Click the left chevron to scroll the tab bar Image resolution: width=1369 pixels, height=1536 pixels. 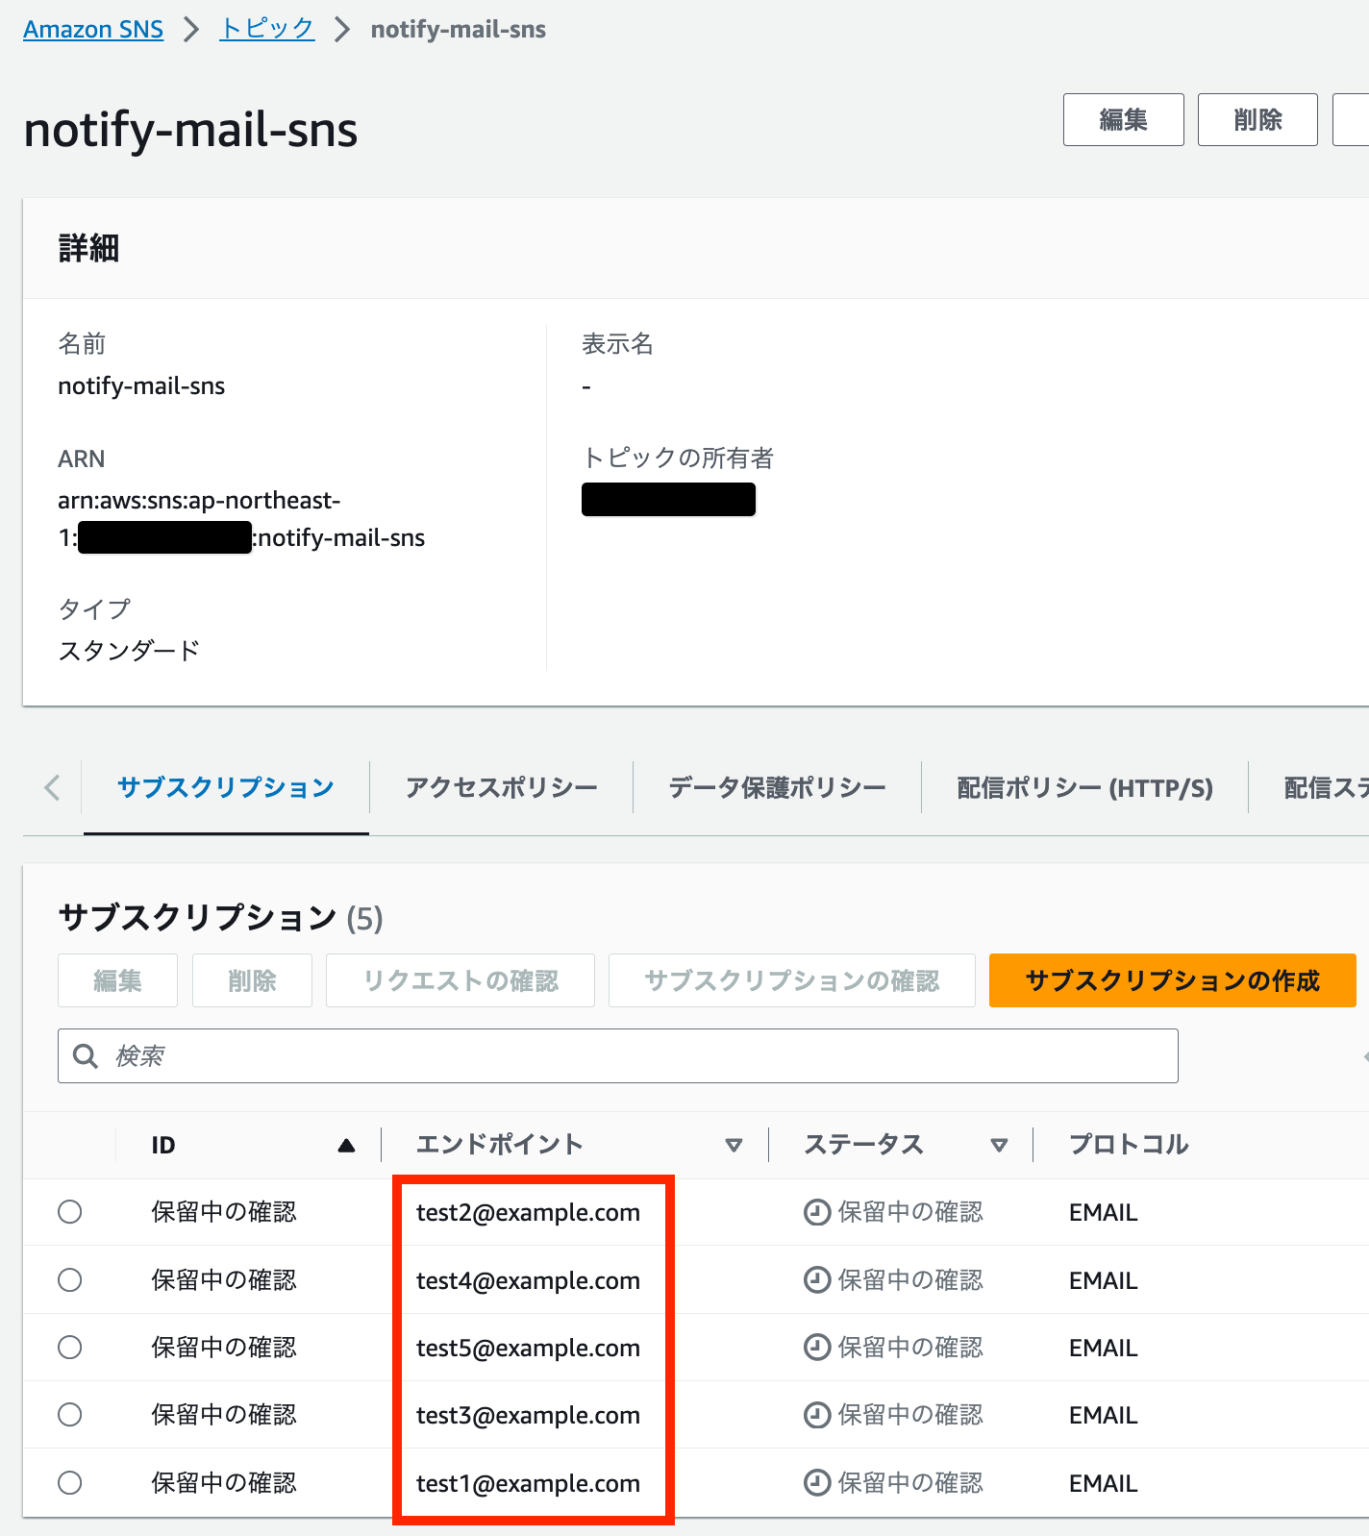coord(51,788)
